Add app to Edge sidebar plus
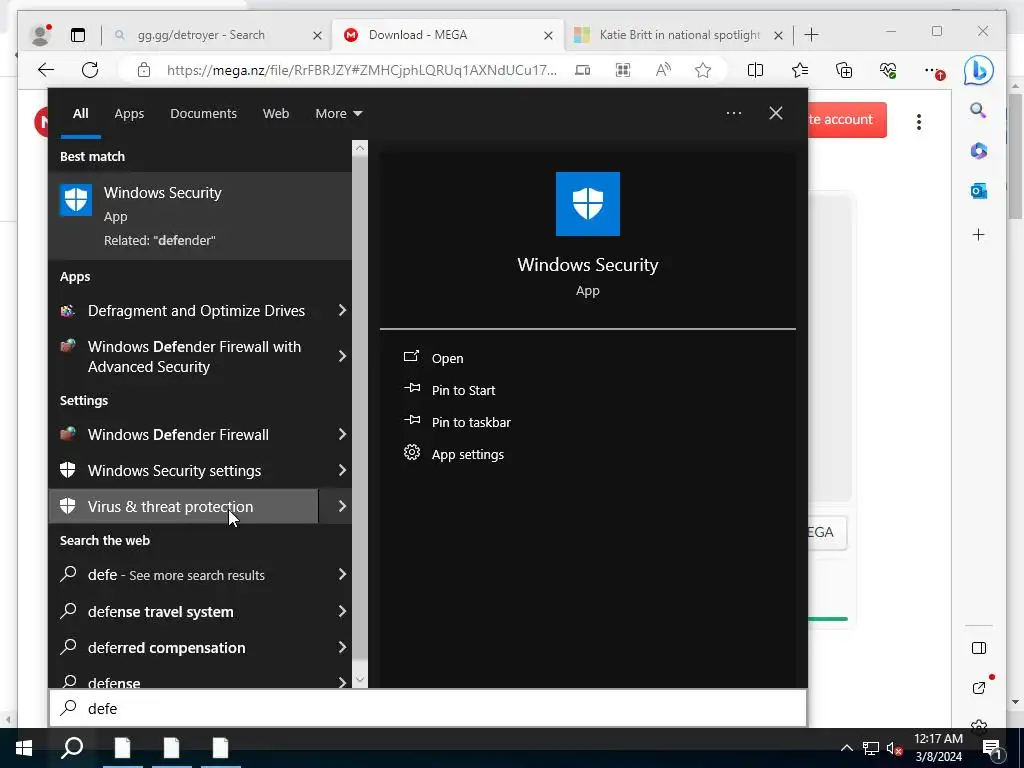 click(x=978, y=234)
